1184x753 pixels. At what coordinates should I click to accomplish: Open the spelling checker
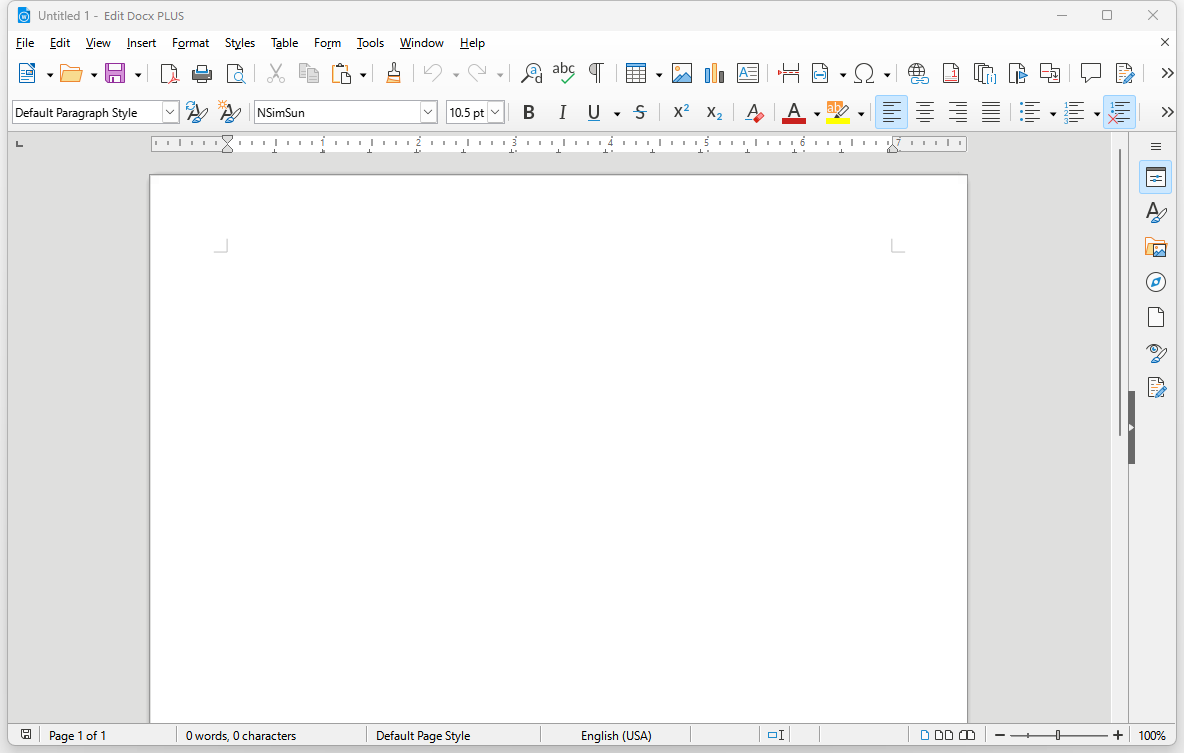(563, 73)
